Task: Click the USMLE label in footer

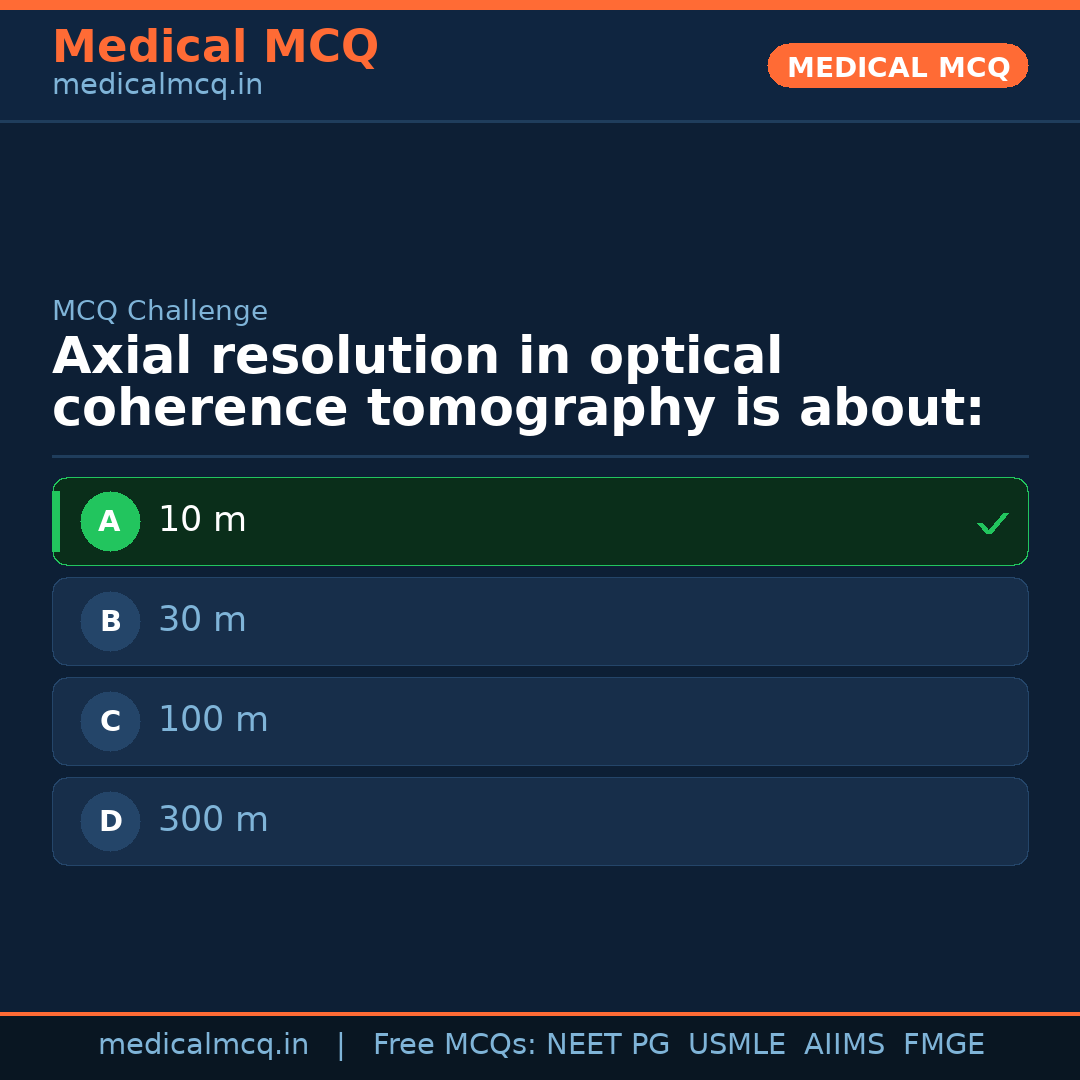Action: 736,1045
